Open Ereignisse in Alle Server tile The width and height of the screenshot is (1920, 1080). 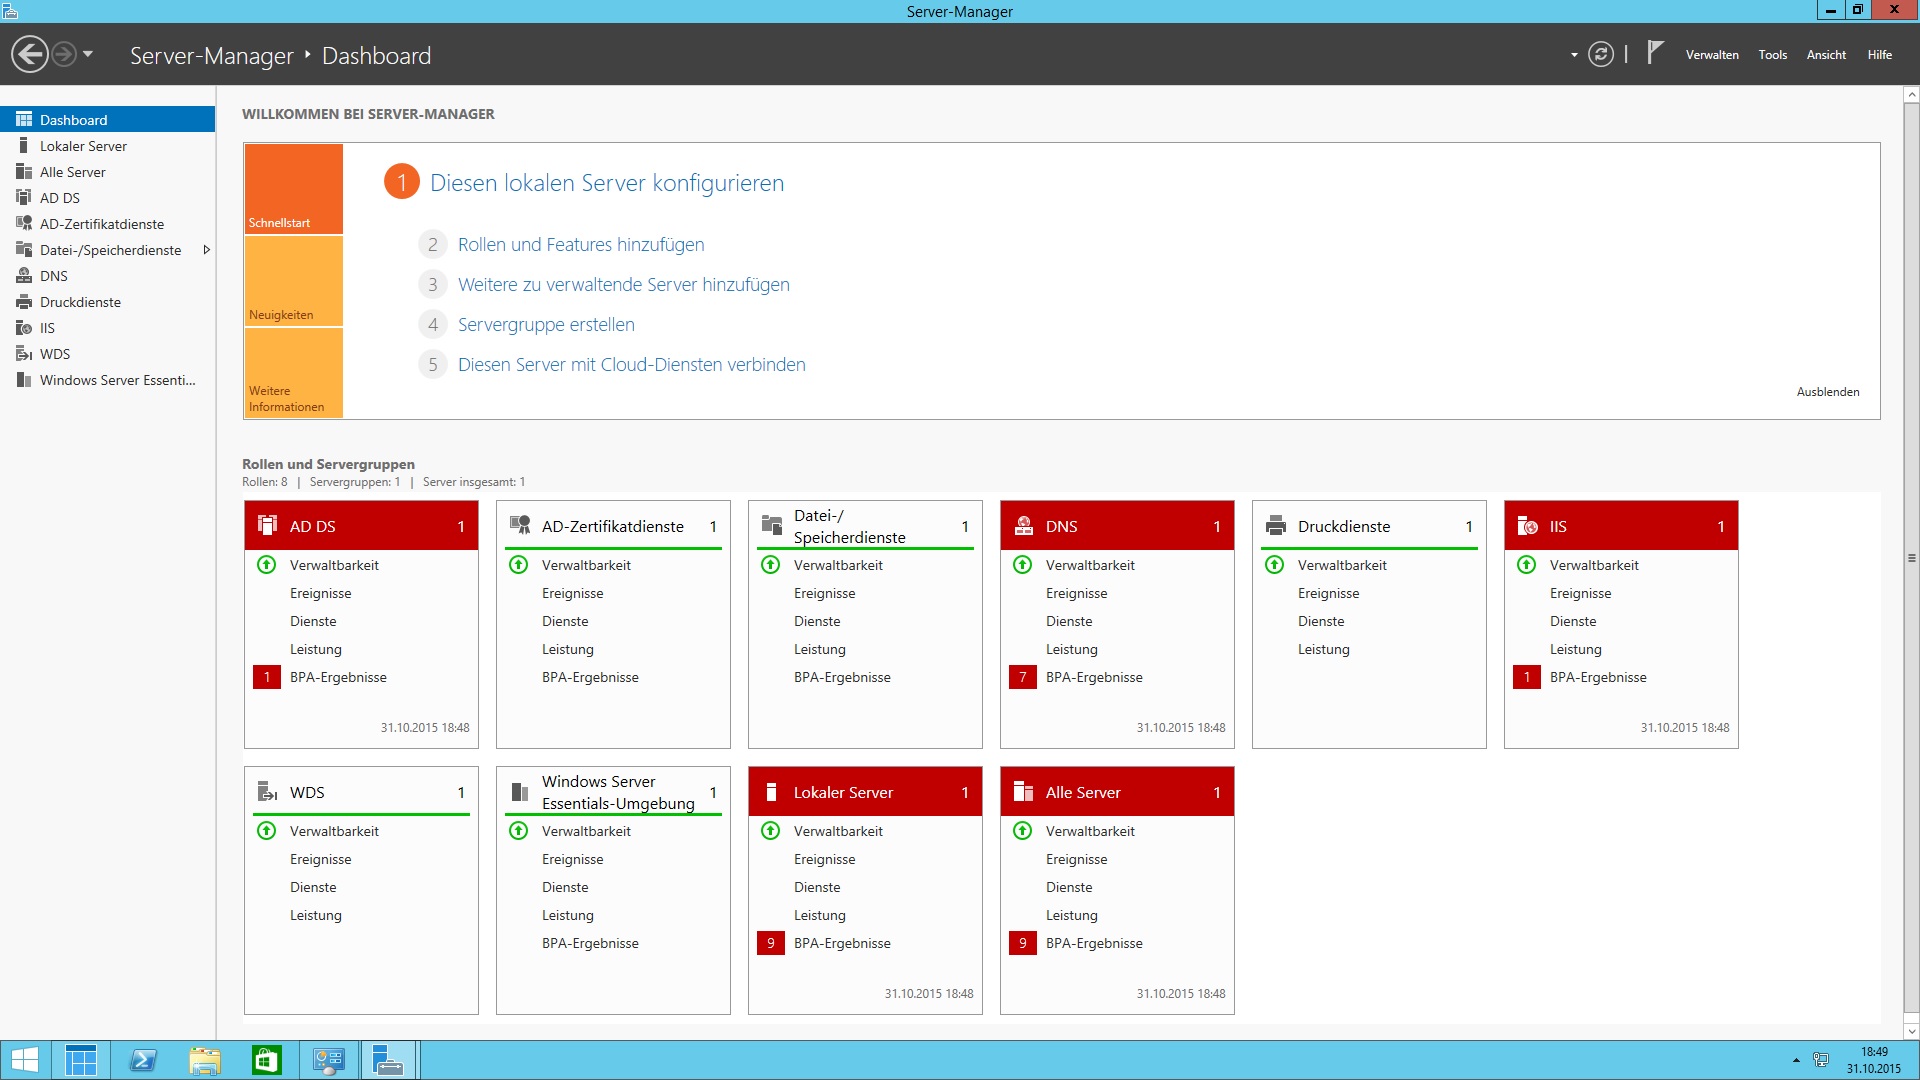click(1076, 859)
